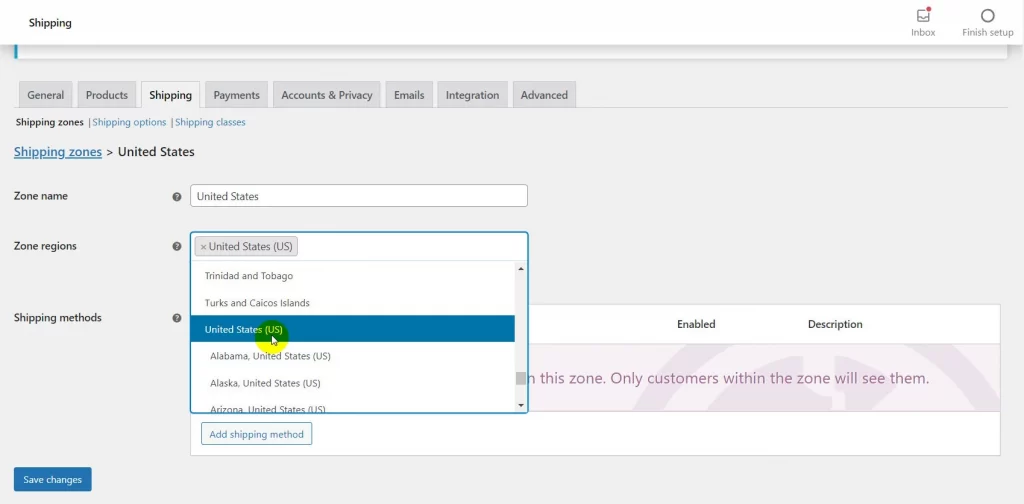Click Shipping zones breadcrumb link
Image resolution: width=1024 pixels, height=504 pixels.
(x=58, y=151)
